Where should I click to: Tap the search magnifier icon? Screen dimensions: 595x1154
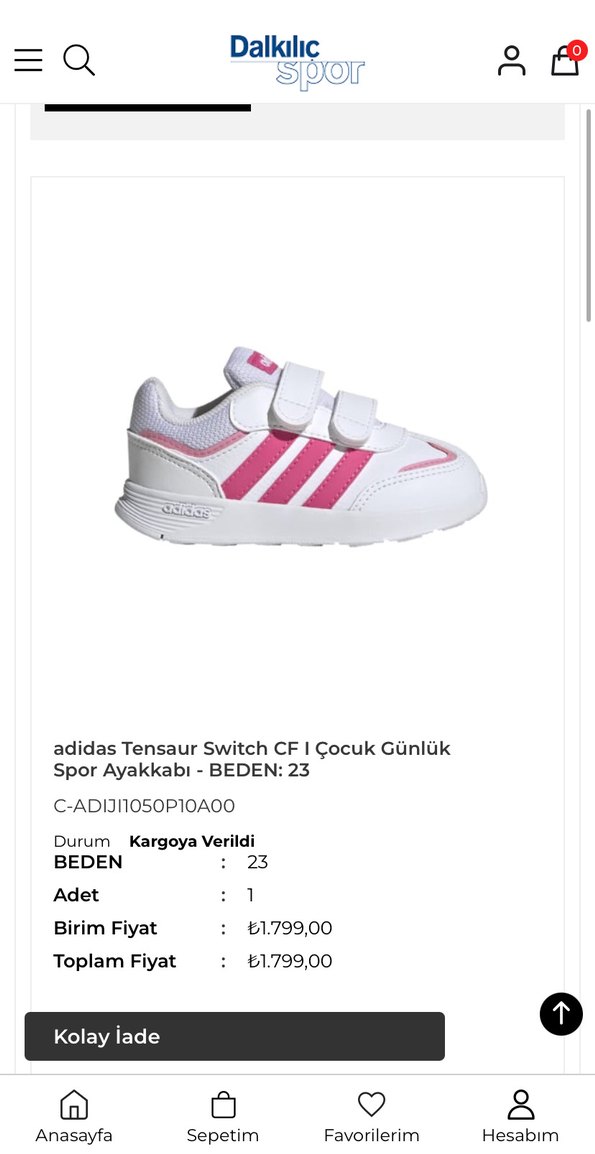point(79,60)
